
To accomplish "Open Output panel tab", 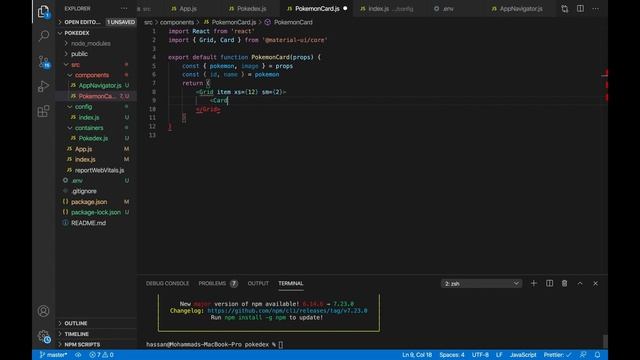I will pos(258,283).
